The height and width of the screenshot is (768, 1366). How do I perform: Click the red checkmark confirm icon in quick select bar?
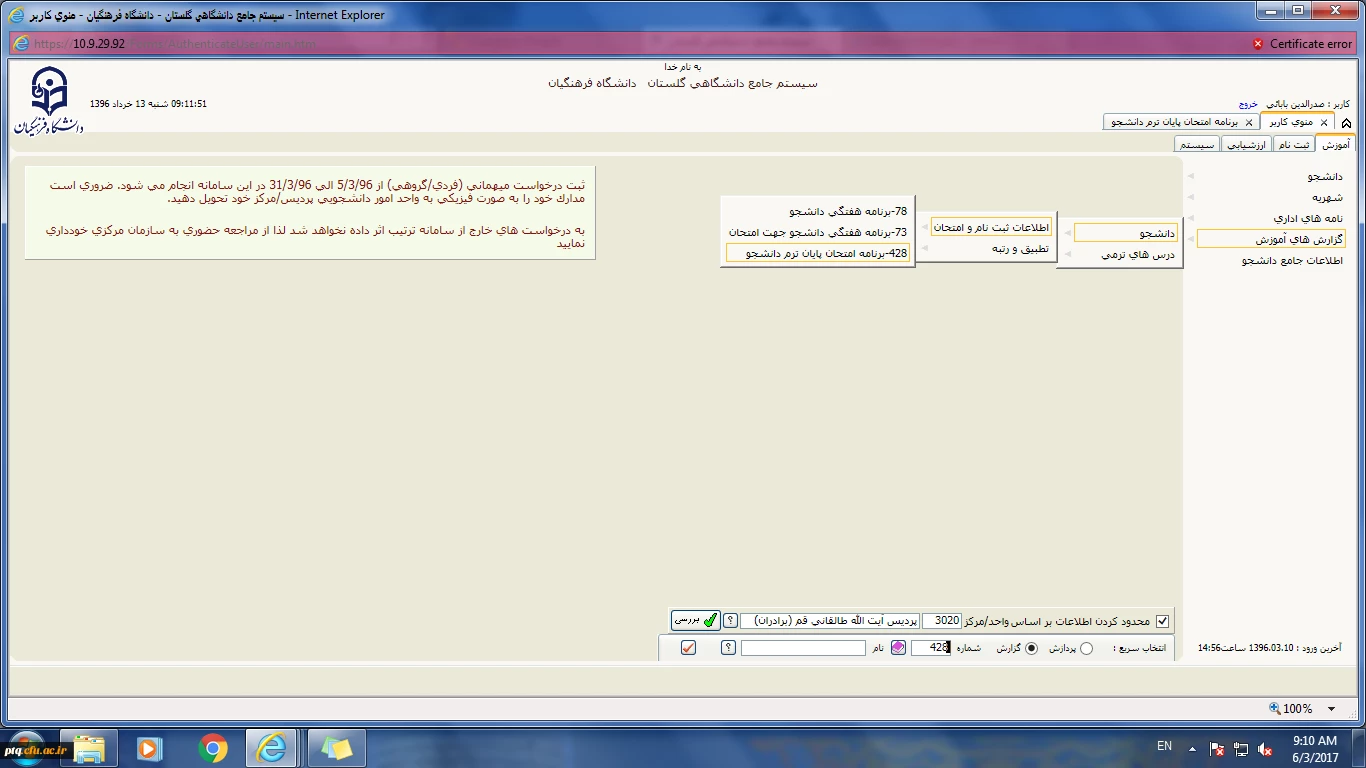pyautogui.click(x=688, y=648)
